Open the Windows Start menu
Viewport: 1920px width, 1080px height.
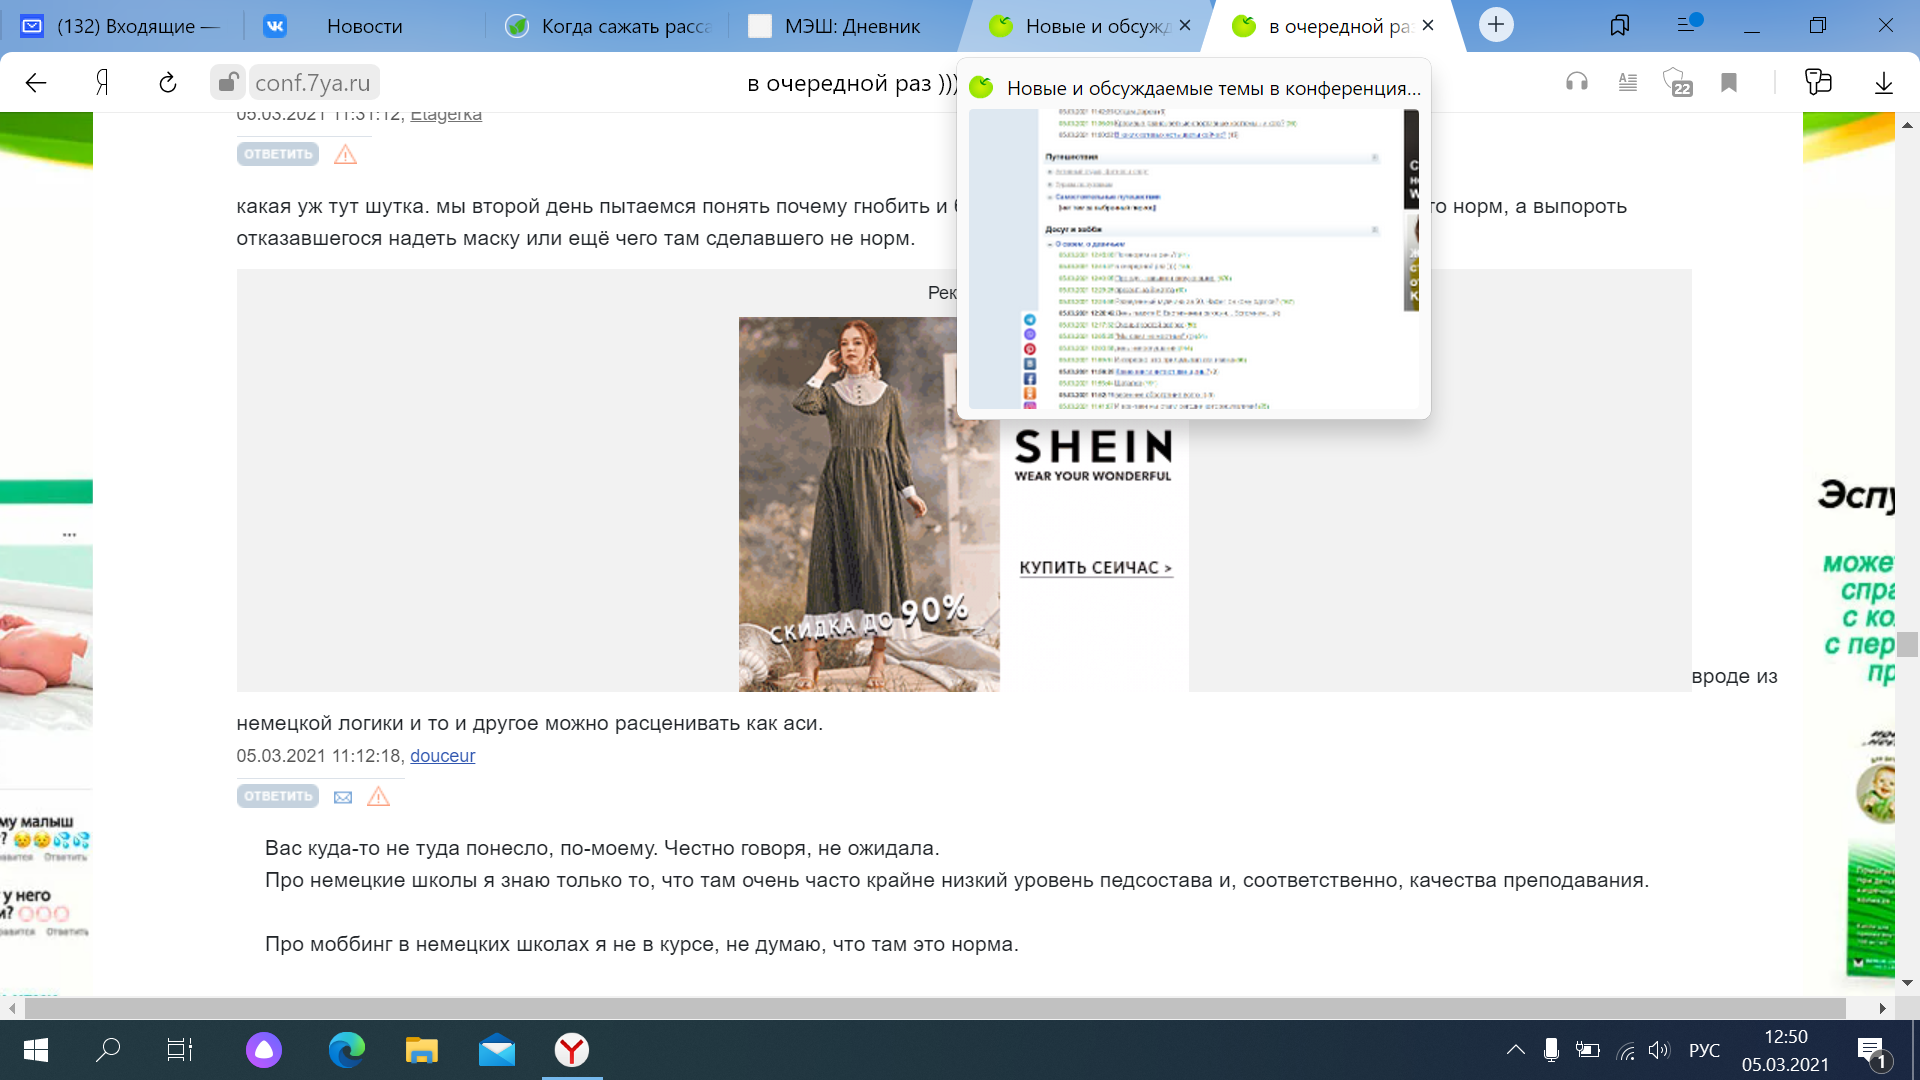pos(35,1050)
